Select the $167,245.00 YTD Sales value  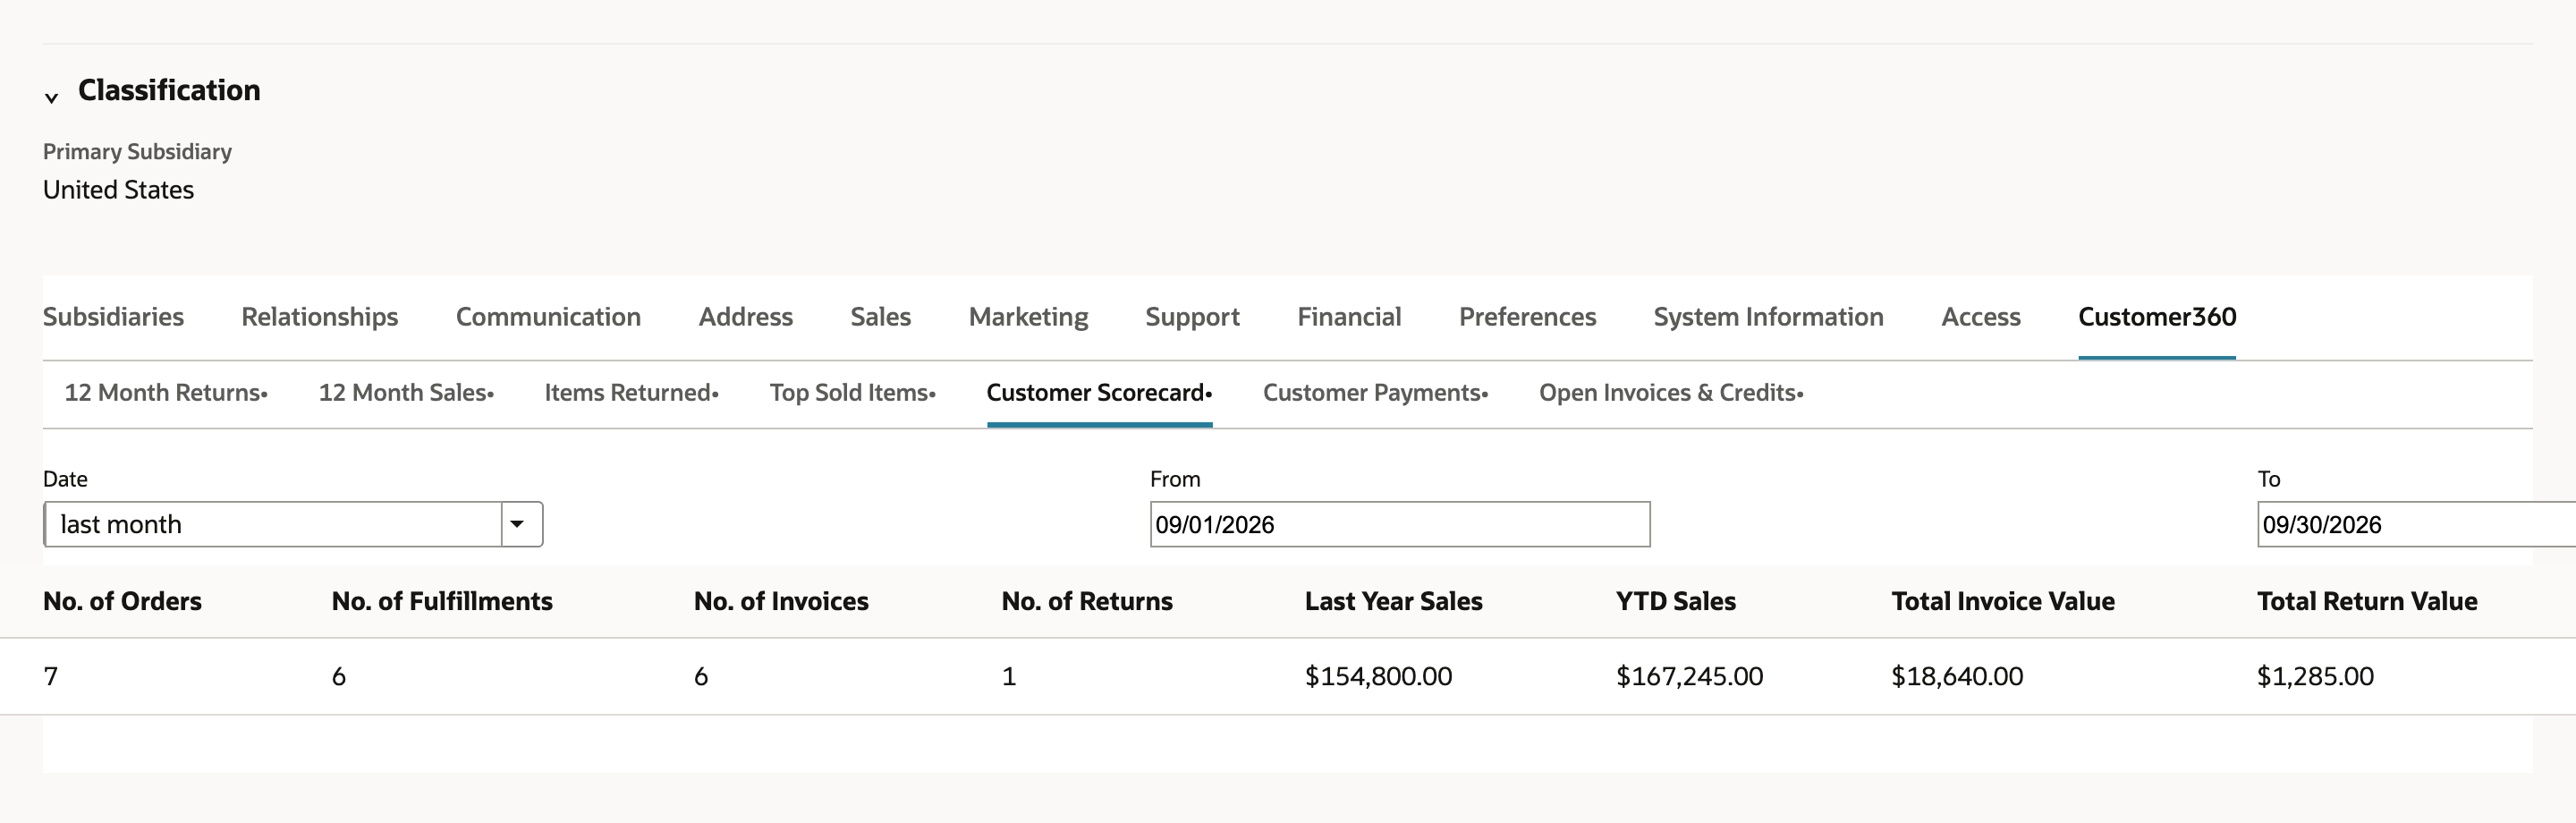1690,677
